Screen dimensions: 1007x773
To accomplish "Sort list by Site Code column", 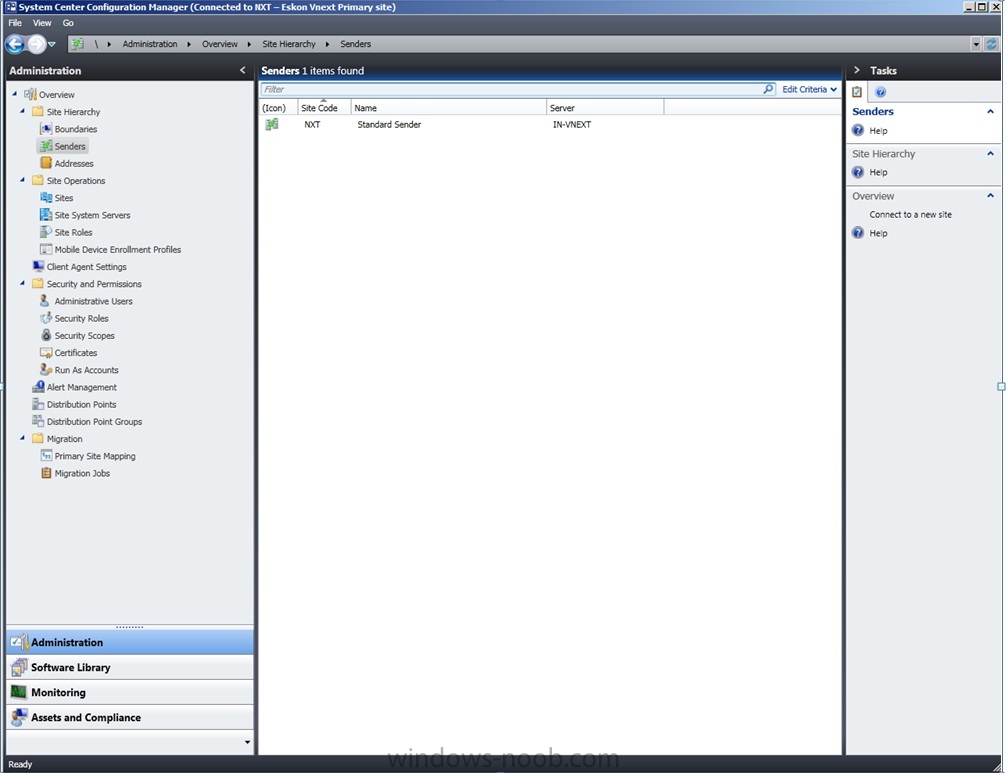I will pyautogui.click(x=324, y=108).
